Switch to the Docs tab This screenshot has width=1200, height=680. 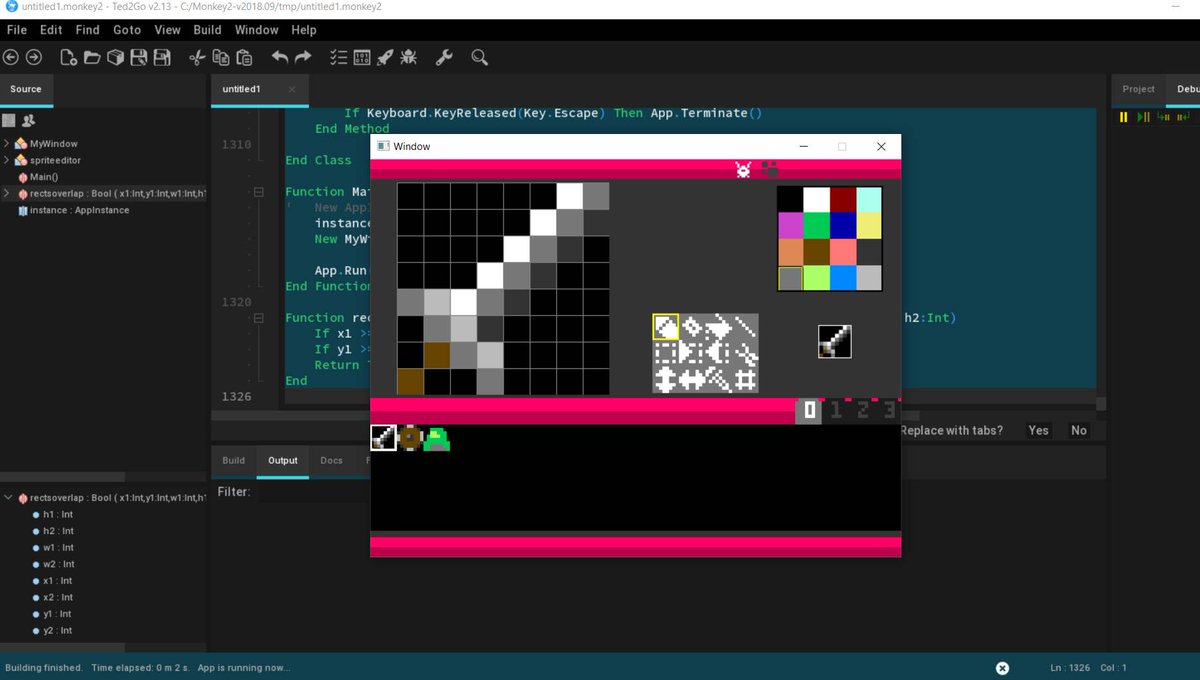pos(331,460)
